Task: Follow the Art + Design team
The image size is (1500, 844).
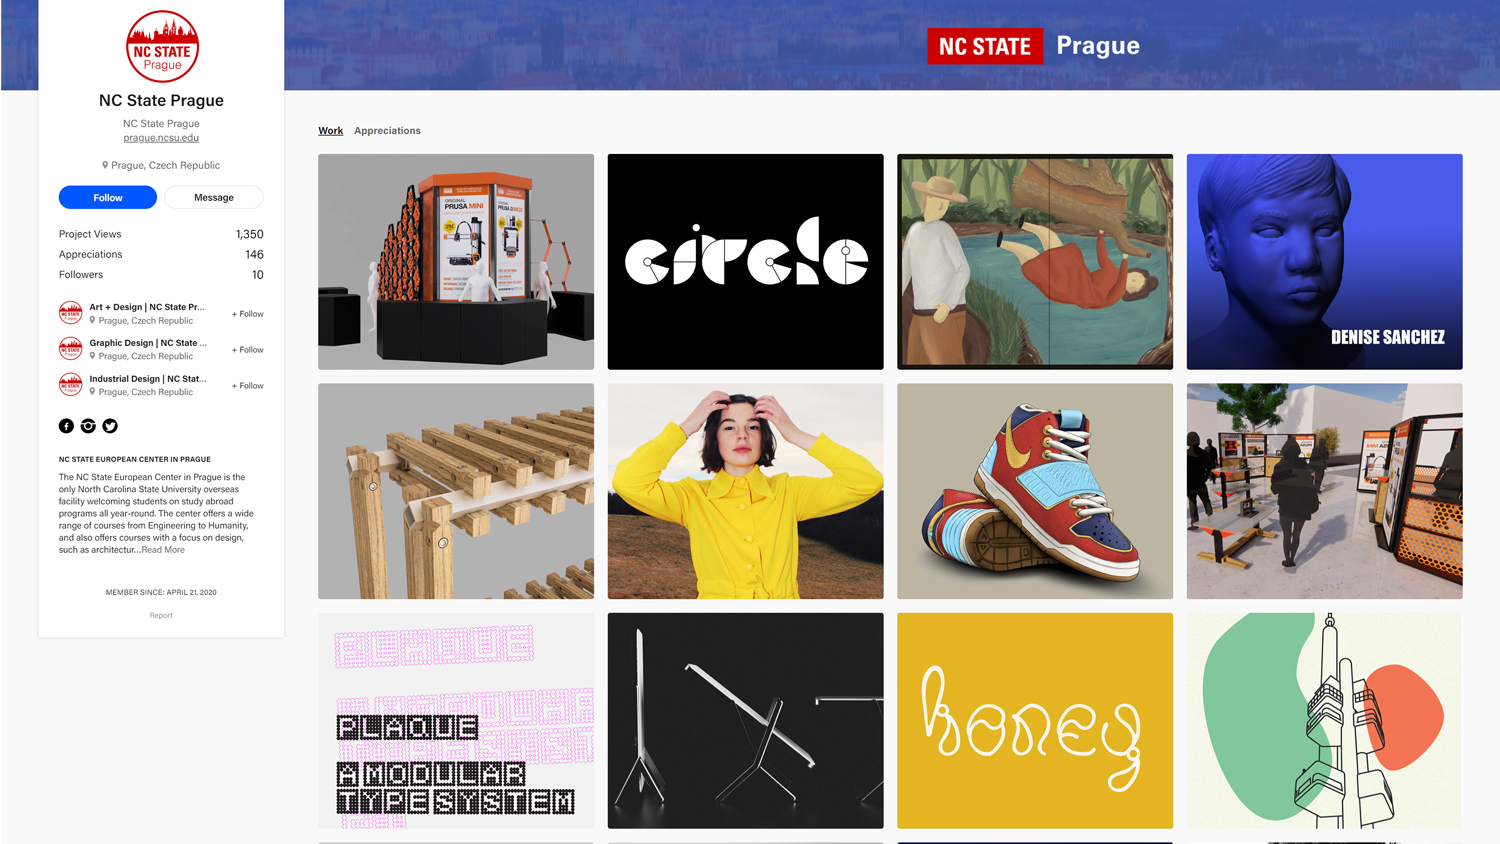Action: tap(248, 314)
